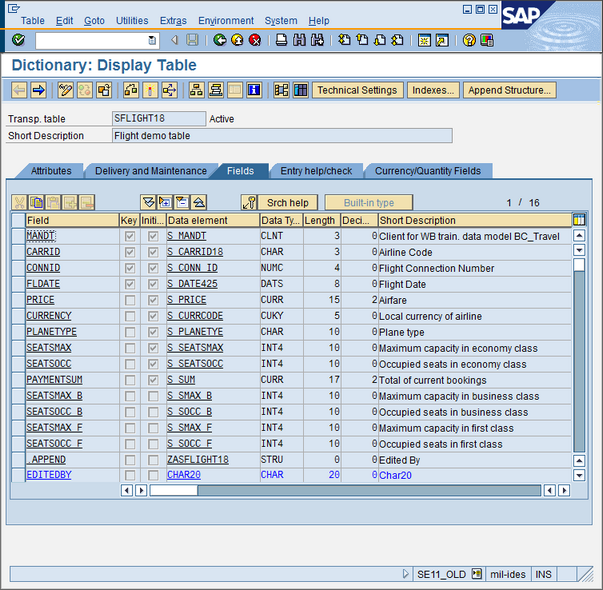Viewport: 603px width, 590px height.
Task: Click the Technical Settings button
Action: point(357,90)
